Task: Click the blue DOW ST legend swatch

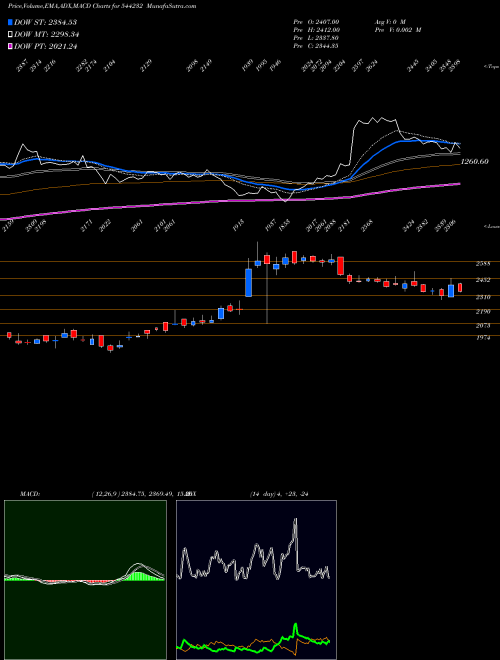Action: (10, 22)
